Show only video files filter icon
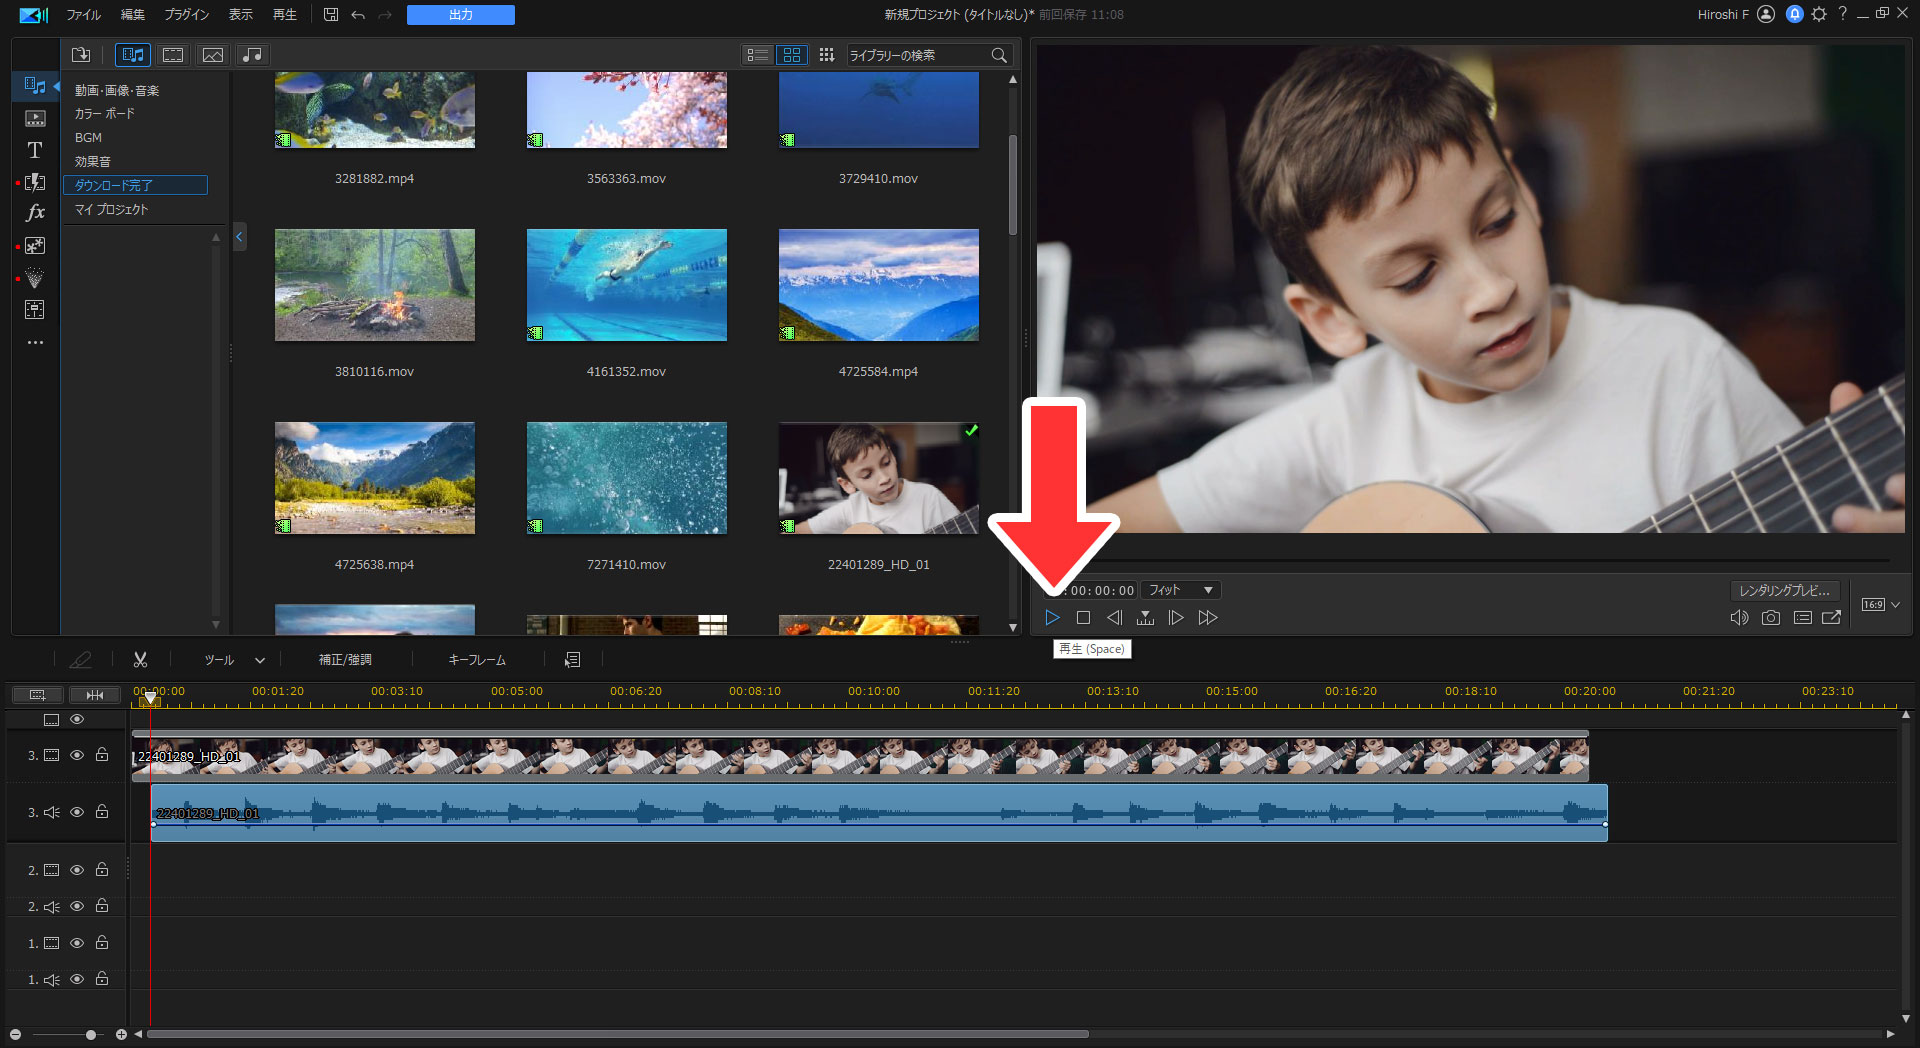This screenshot has width=1920, height=1048. 173,55
